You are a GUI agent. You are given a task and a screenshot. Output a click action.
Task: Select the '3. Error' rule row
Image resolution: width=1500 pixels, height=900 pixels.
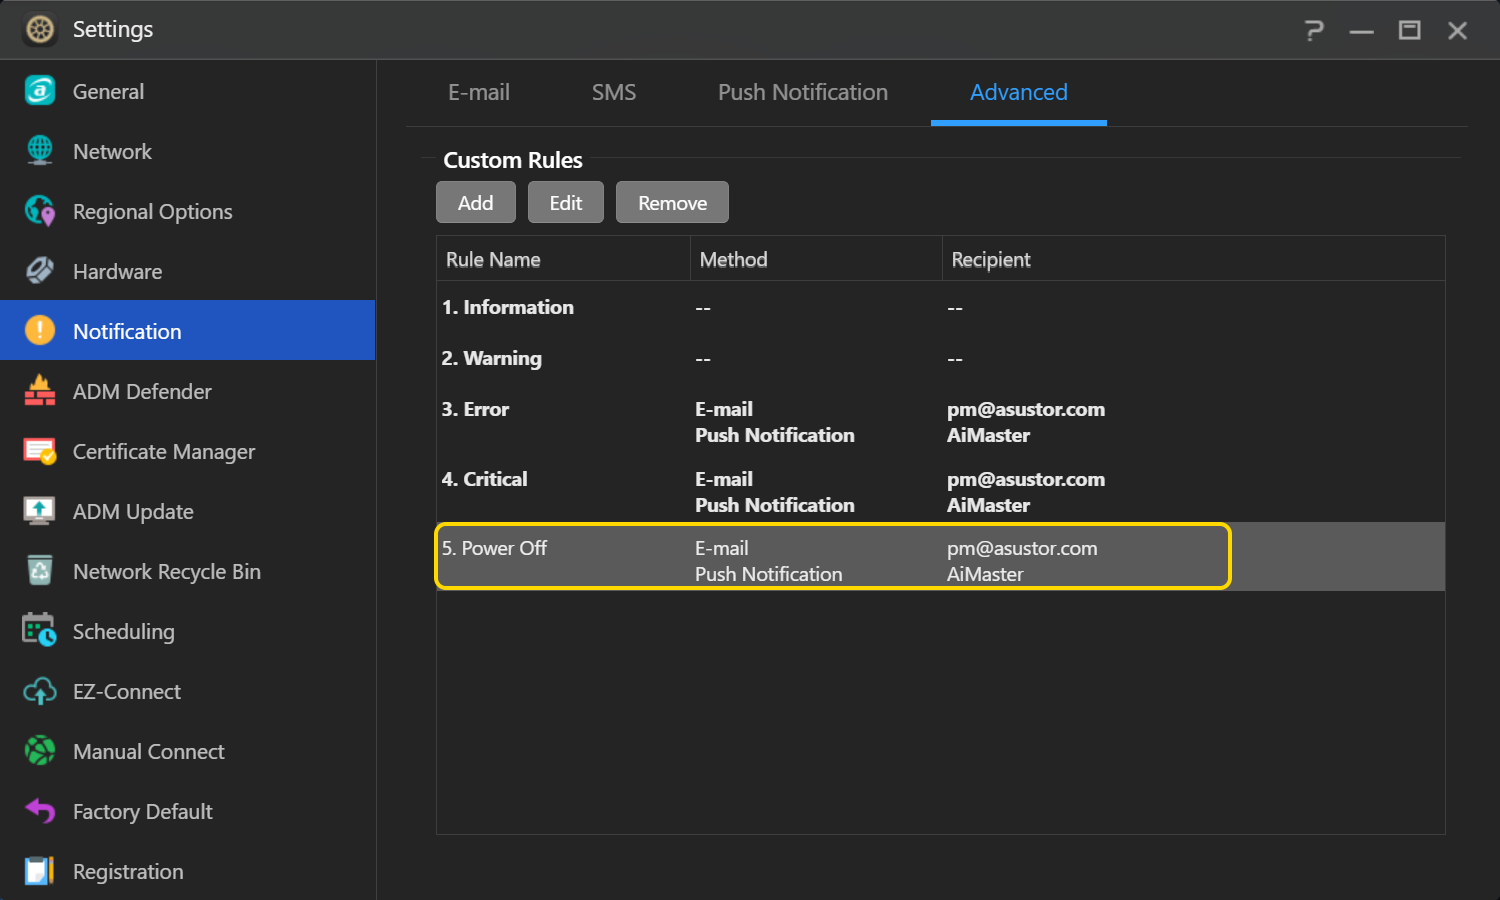pos(940,421)
